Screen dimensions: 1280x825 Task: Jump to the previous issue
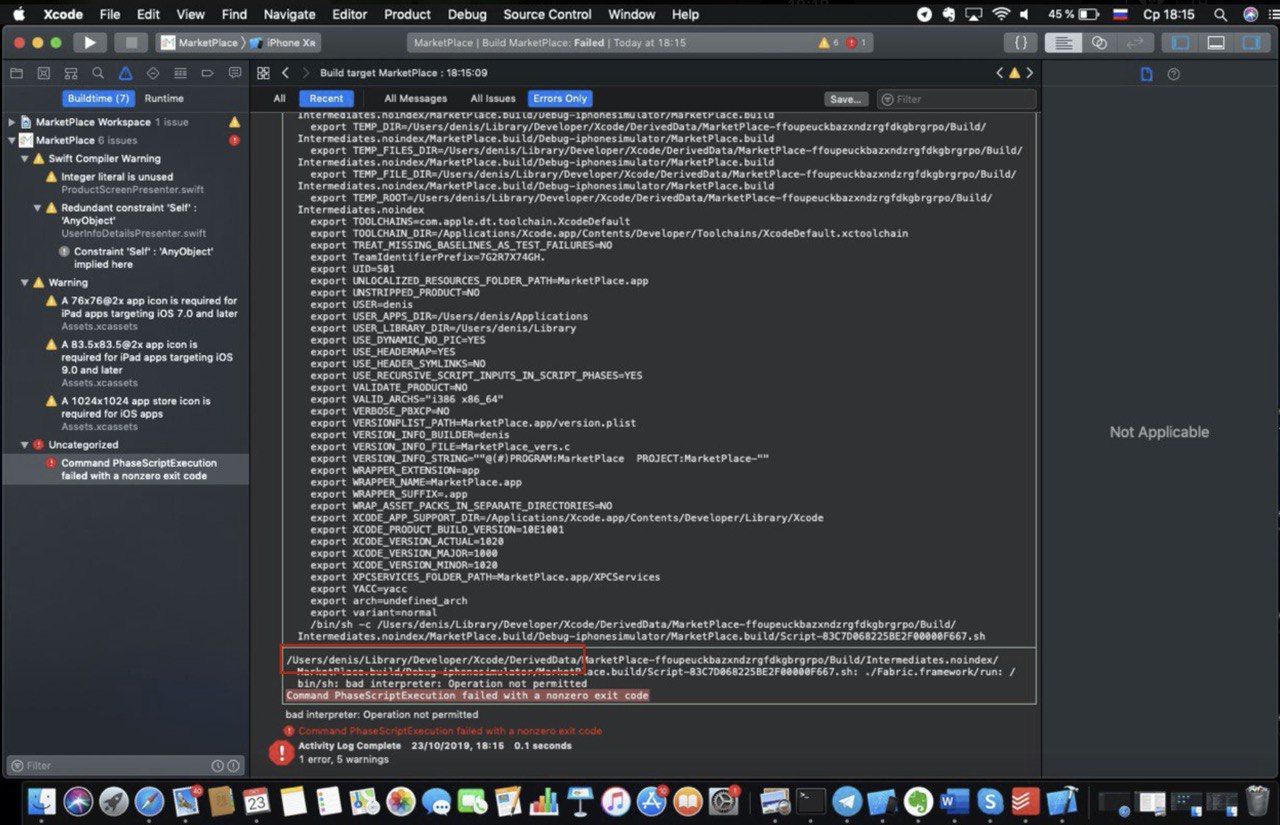coord(999,73)
